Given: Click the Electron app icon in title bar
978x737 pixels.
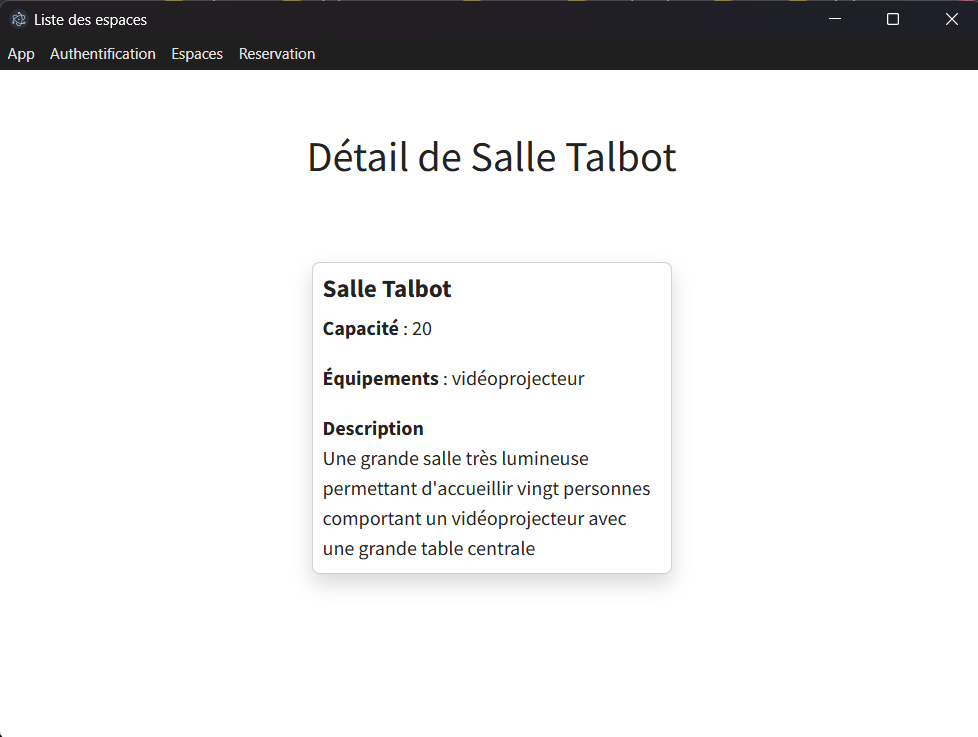Looking at the screenshot, I should [18, 19].
